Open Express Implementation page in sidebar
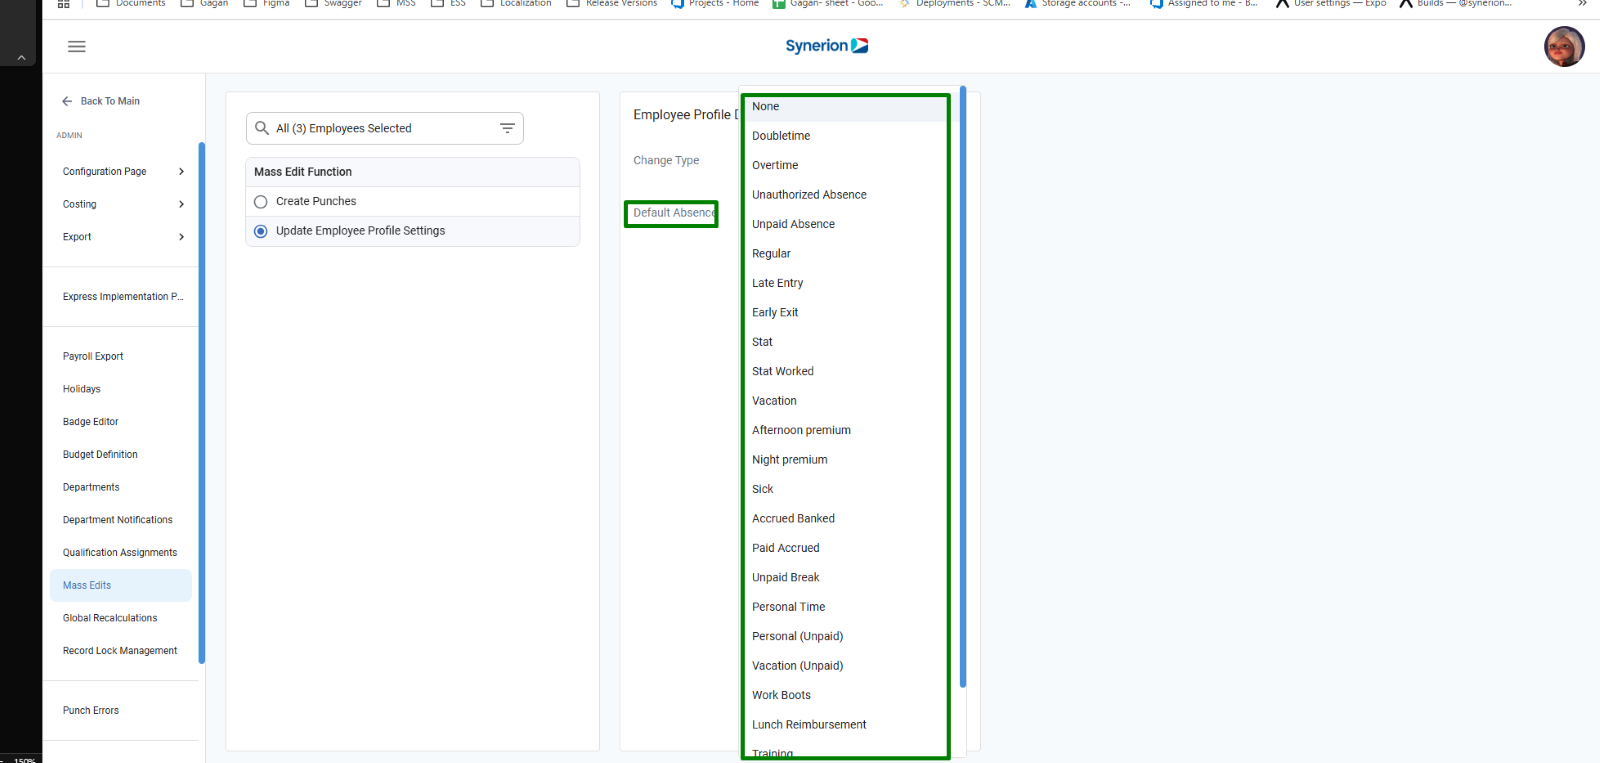The image size is (1600, 763). pos(123,297)
